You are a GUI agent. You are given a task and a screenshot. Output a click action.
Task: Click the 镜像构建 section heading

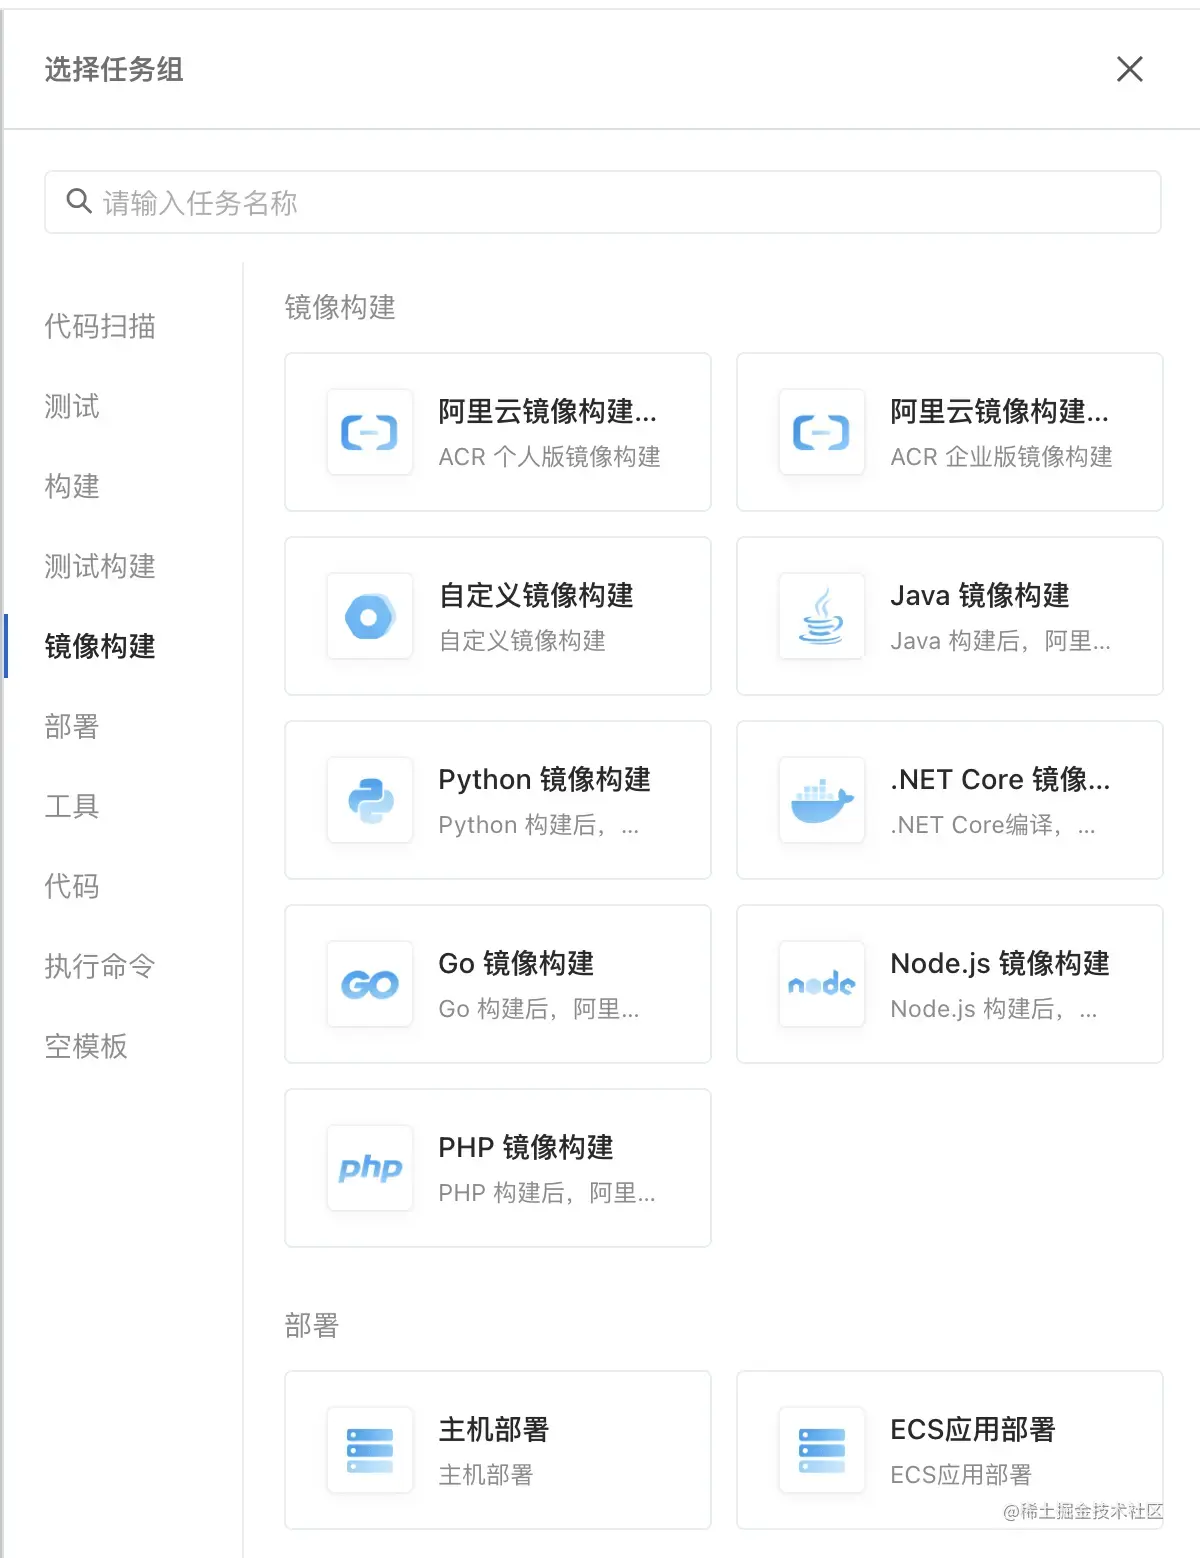tap(340, 307)
